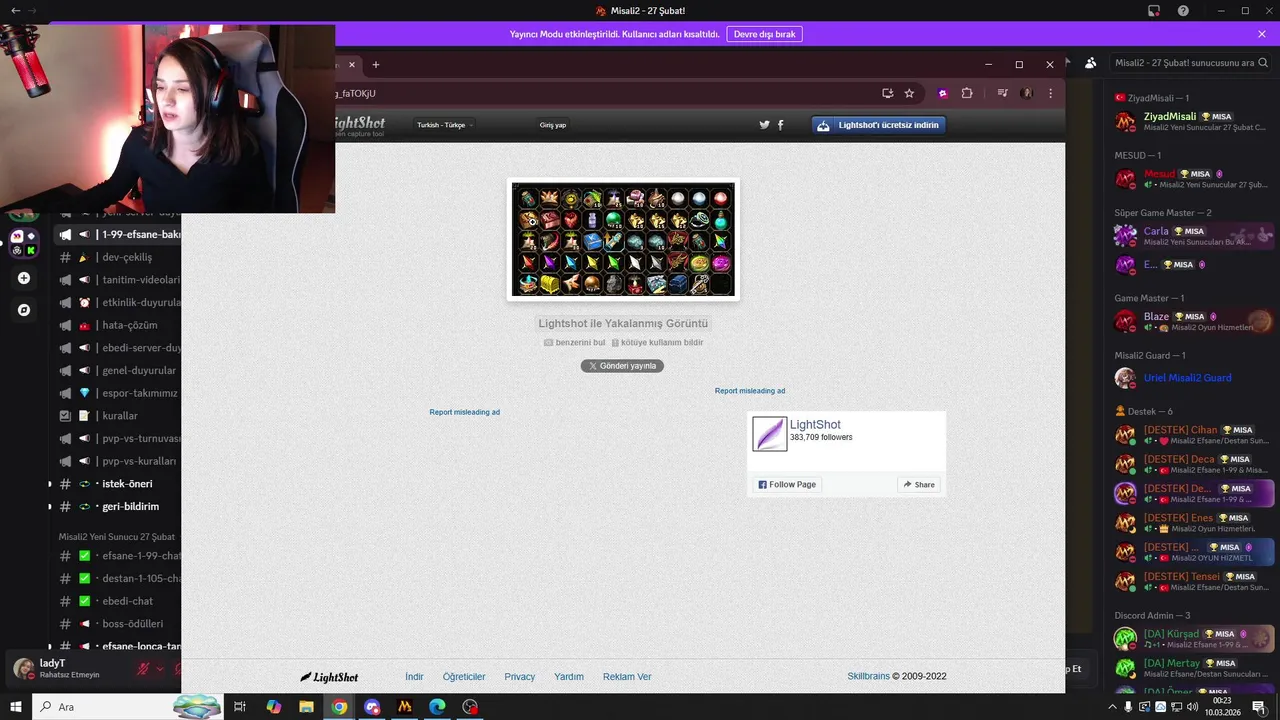1280x720 pixels.
Task: Open Task View on taskbar
Action: tap(240, 707)
